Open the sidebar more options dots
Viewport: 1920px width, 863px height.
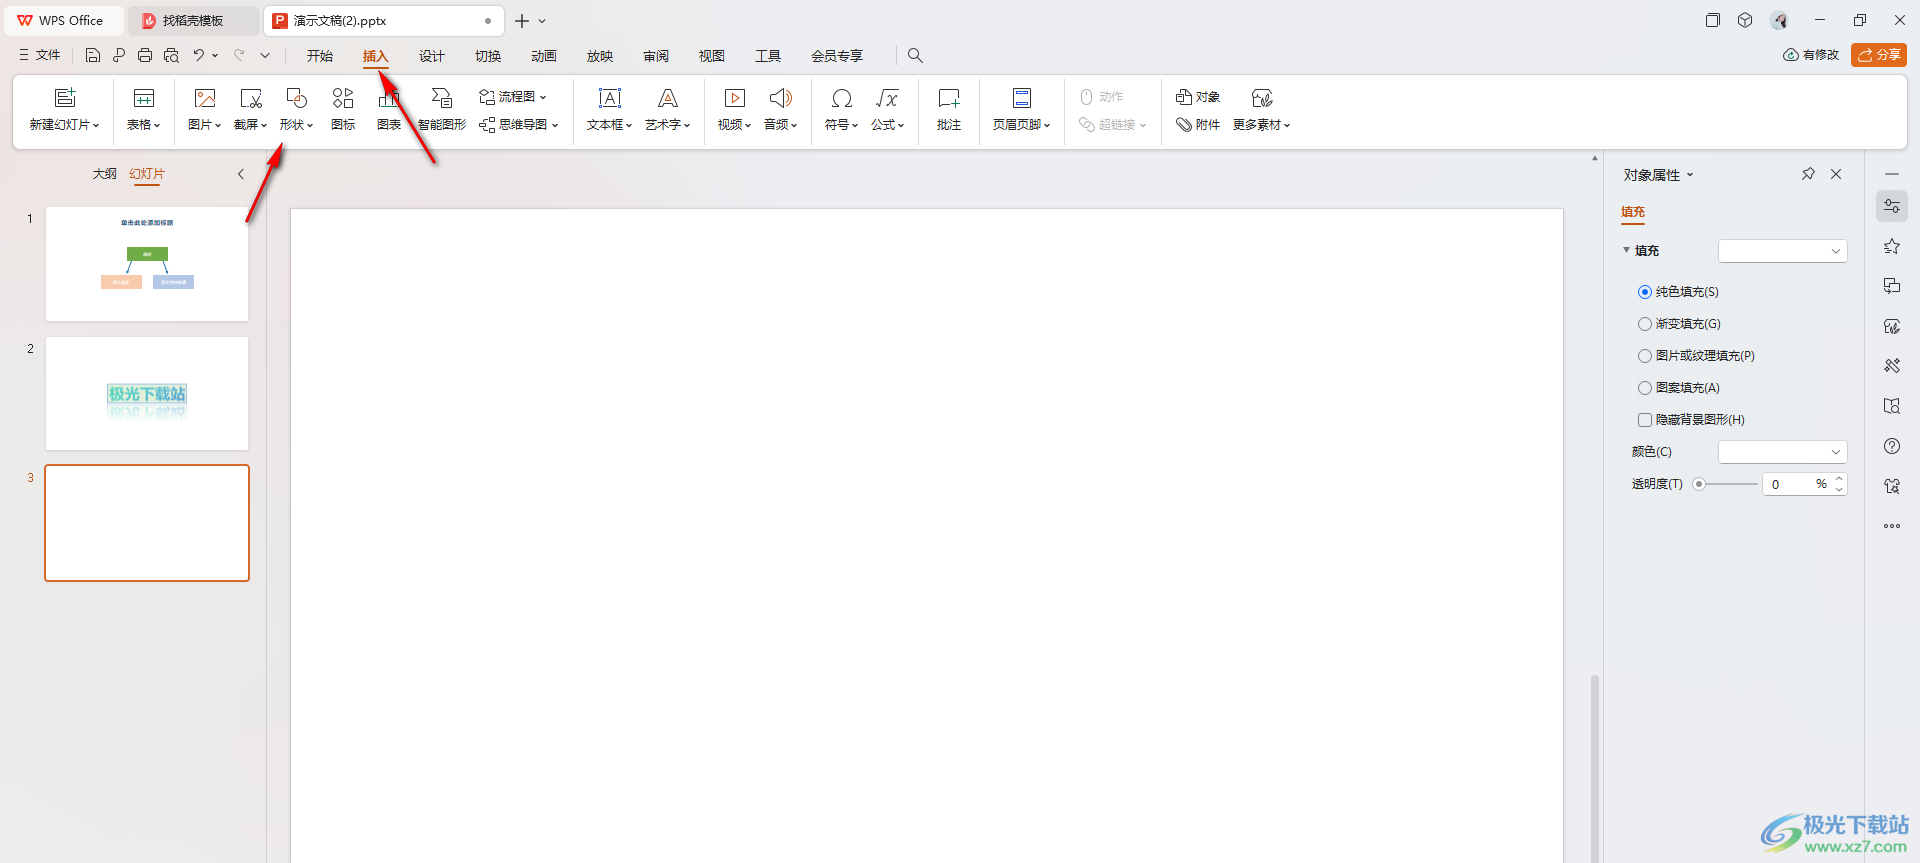pos(1892,526)
